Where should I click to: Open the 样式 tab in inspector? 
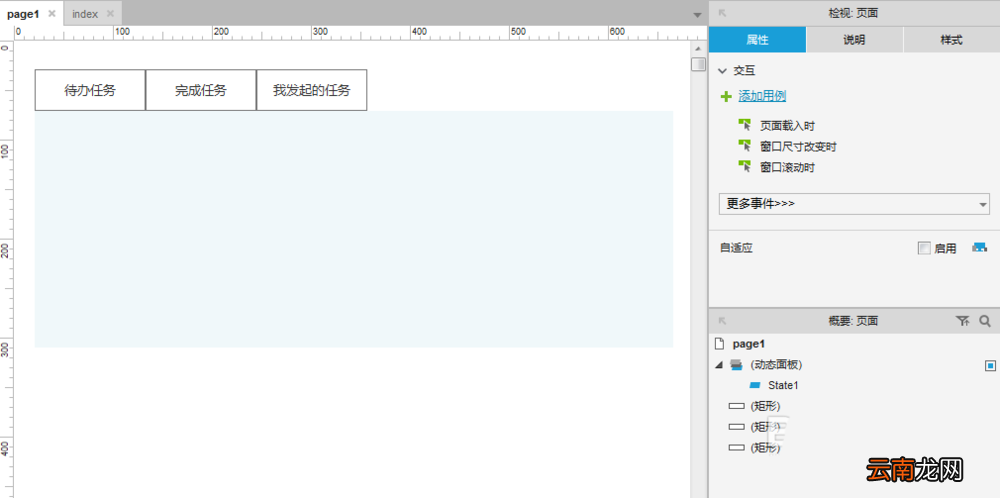tap(952, 40)
